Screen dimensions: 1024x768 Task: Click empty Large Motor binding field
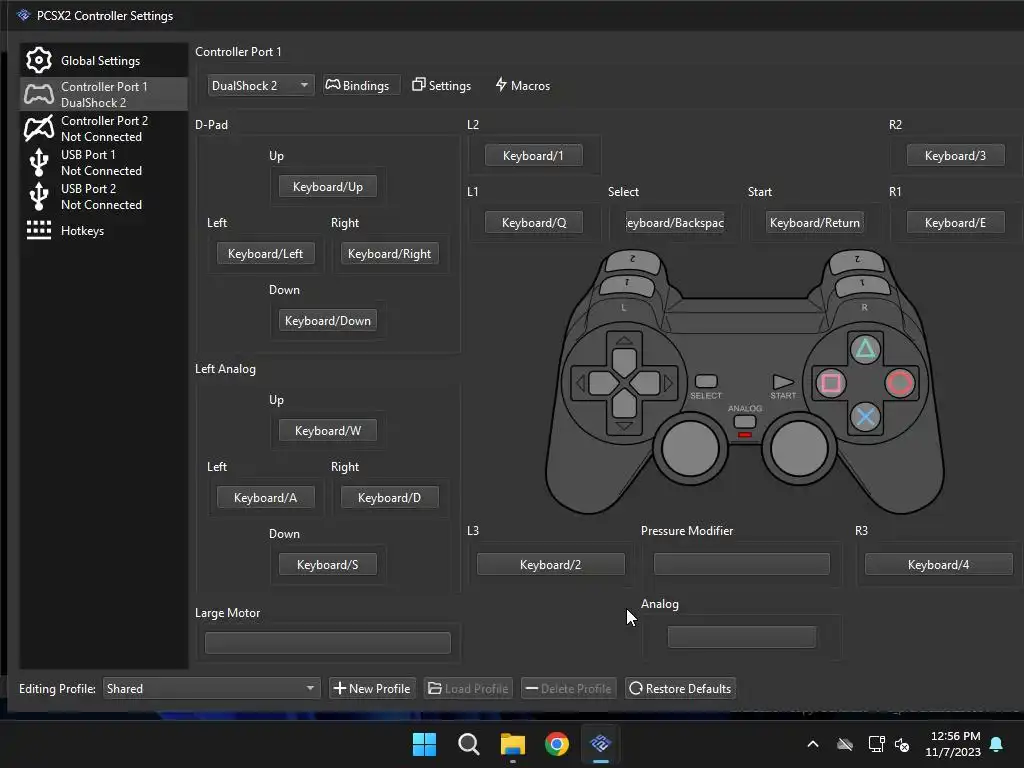tap(328, 643)
